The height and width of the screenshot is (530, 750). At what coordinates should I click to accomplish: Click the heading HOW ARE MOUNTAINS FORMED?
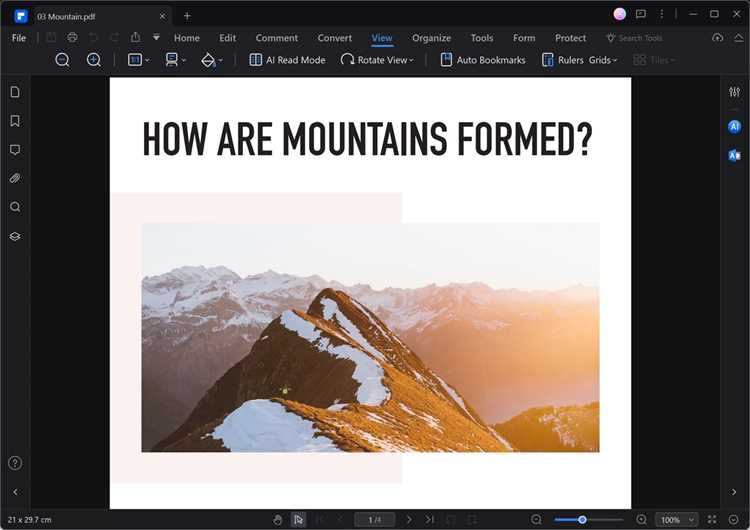click(x=367, y=139)
